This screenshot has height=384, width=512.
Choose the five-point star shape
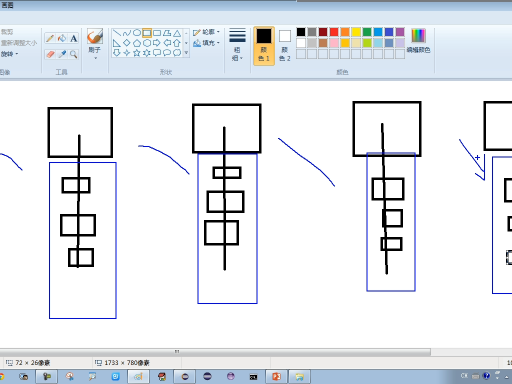click(137, 53)
